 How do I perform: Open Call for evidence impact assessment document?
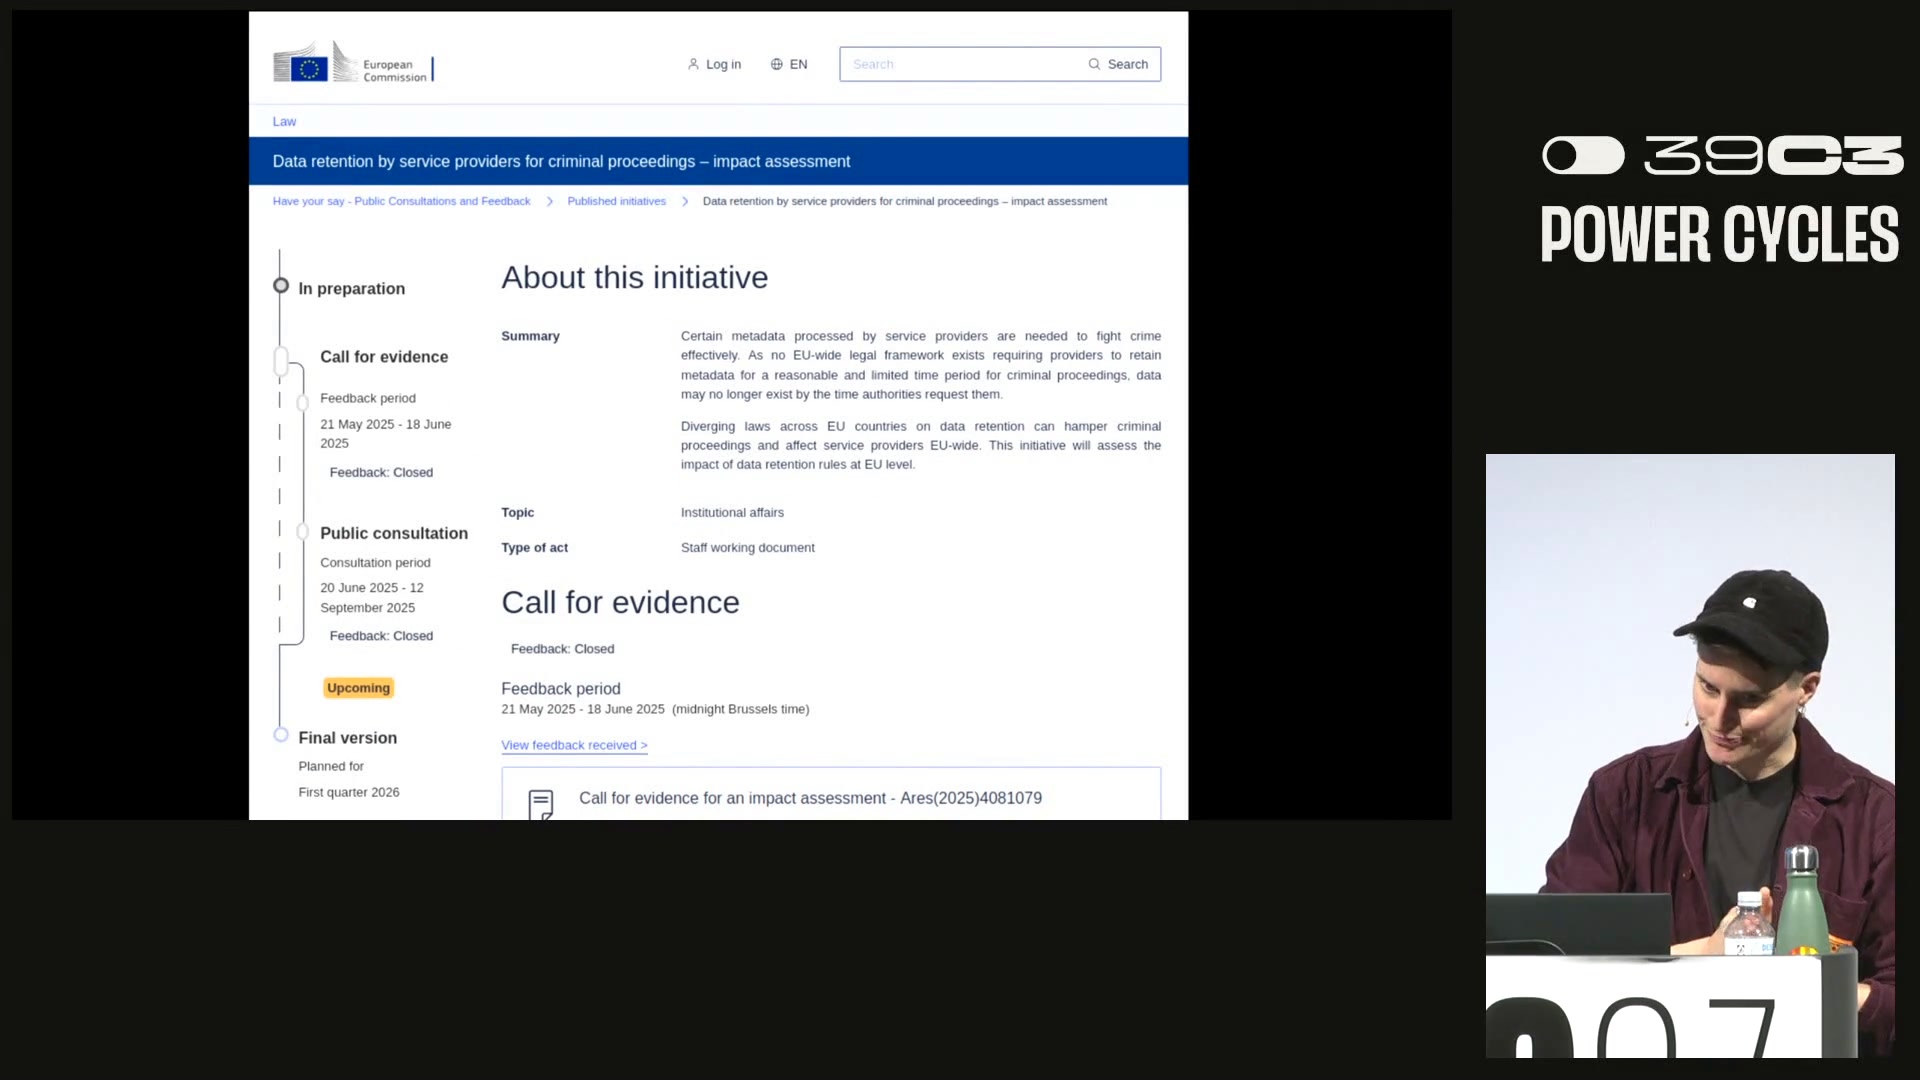pyautogui.click(x=810, y=798)
